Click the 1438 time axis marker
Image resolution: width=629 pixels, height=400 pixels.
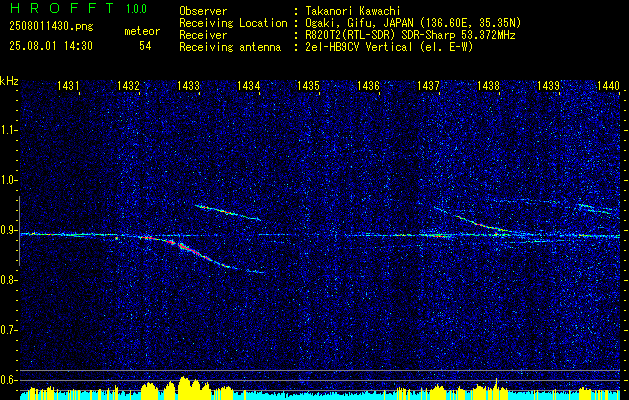[489, 85]
